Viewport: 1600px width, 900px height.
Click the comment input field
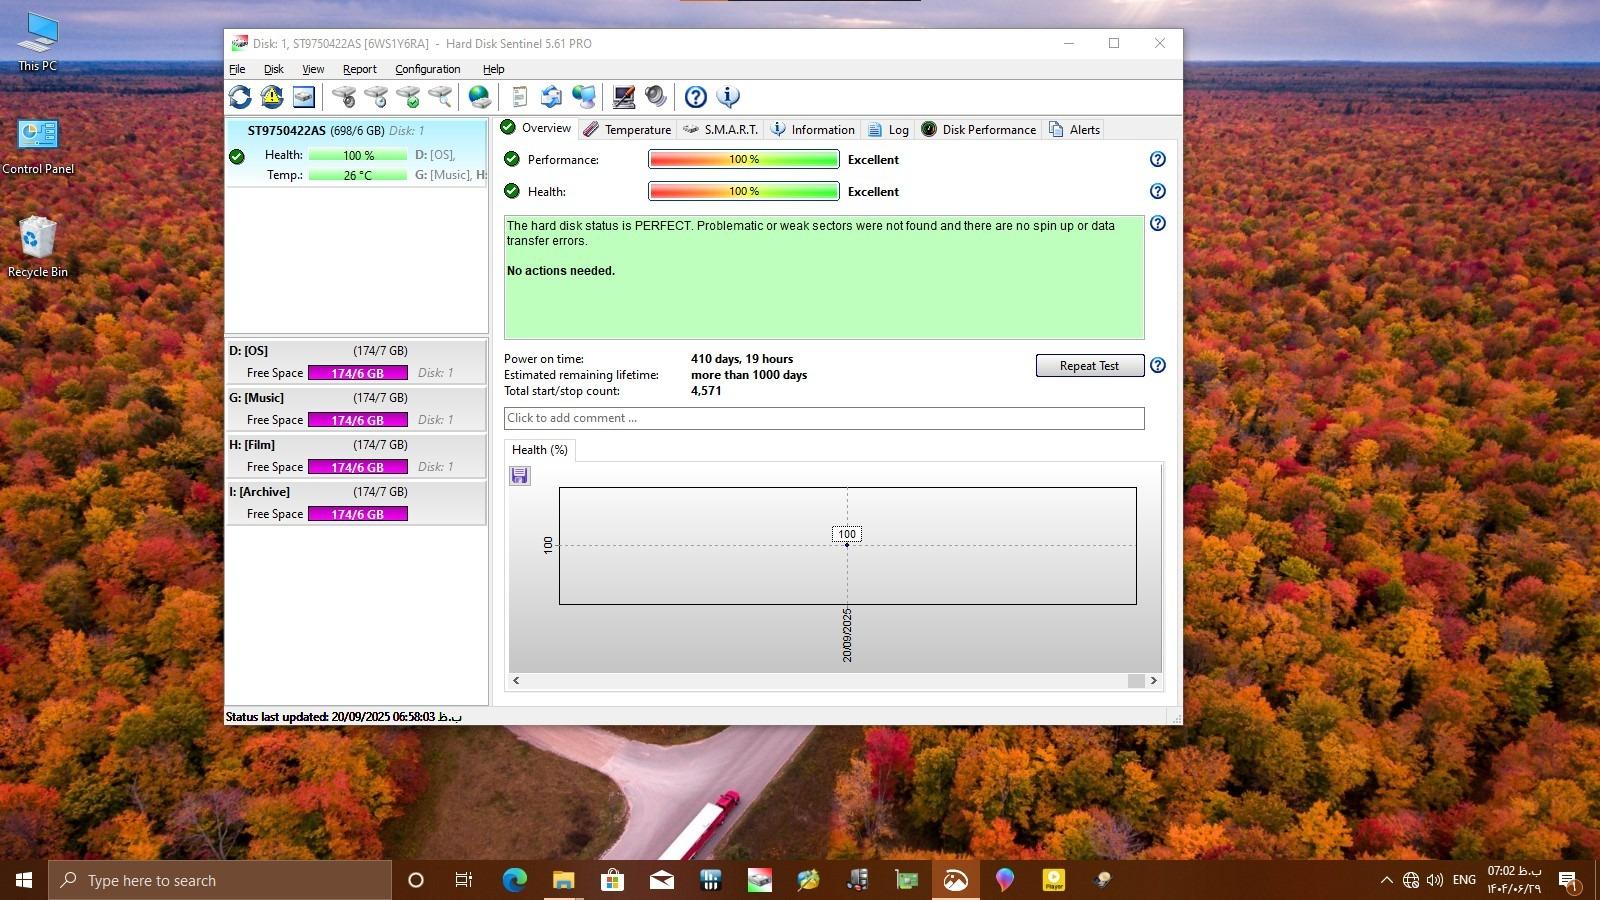[x=823, y=419]
